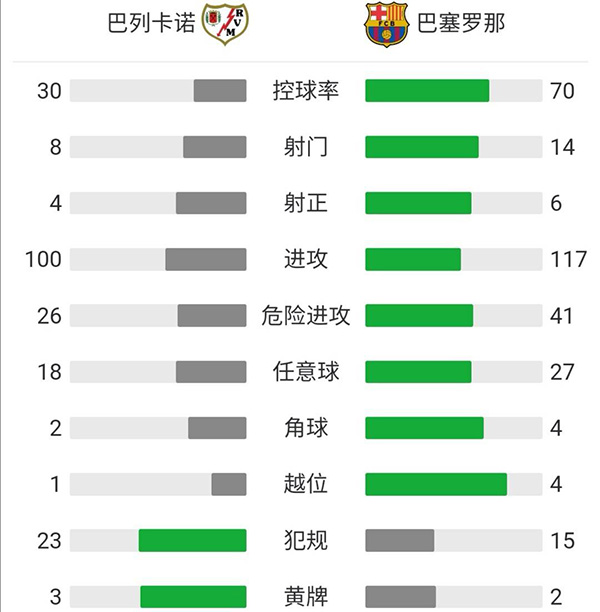Viewport: 600px width, 612px height.
Task: Click Rayo's gray 控球率 bar
Action: click(x=220, y=91)
